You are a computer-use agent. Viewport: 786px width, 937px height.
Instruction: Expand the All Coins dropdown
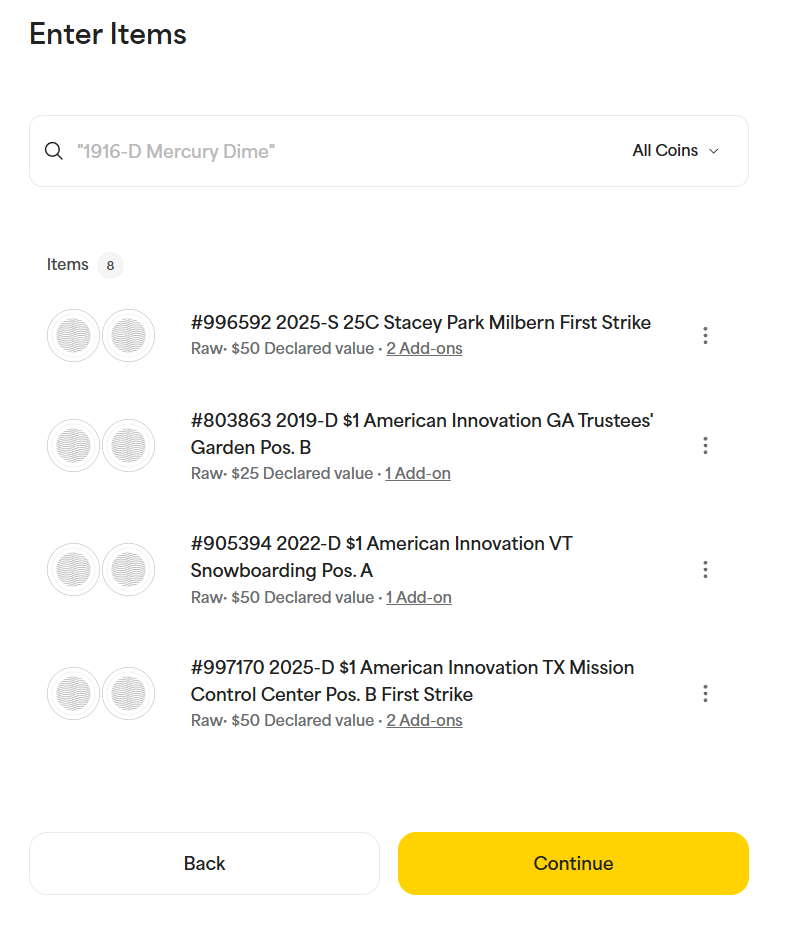click(675, 151)
